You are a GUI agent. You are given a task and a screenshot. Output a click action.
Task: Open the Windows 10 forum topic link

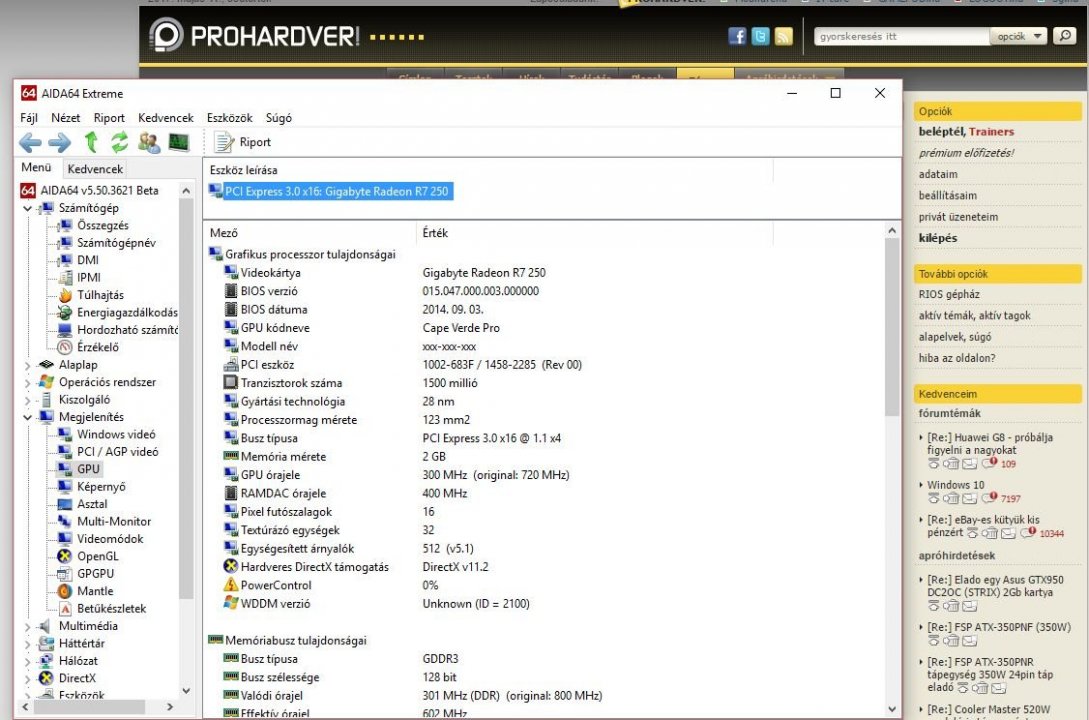pos(956,485)
